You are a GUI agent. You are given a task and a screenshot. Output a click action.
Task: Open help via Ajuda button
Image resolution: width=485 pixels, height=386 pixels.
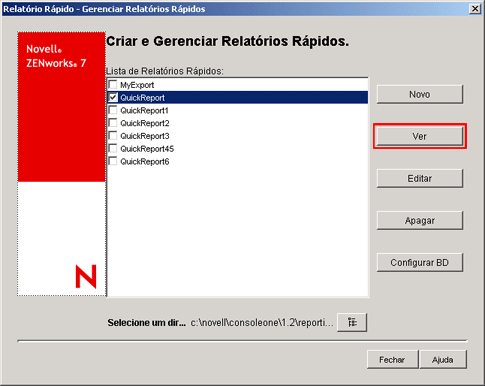point(443,359)
